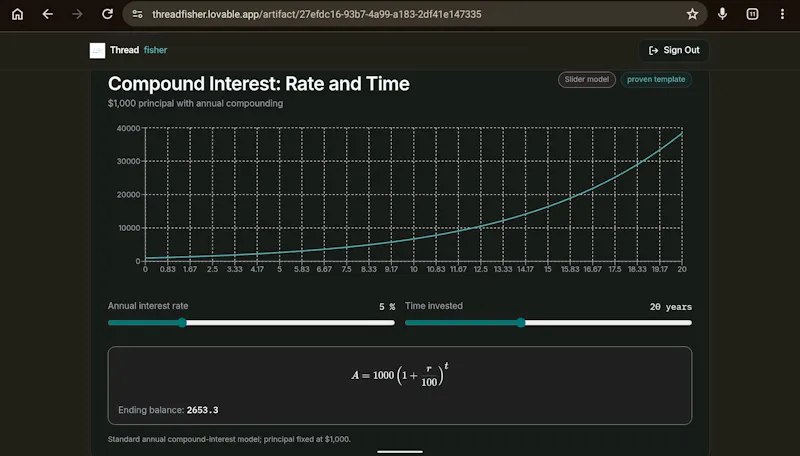Adjust the Annual interest rate slider handle
The height and width of the screenshot is (456, 800).
(x=182, y=323)
